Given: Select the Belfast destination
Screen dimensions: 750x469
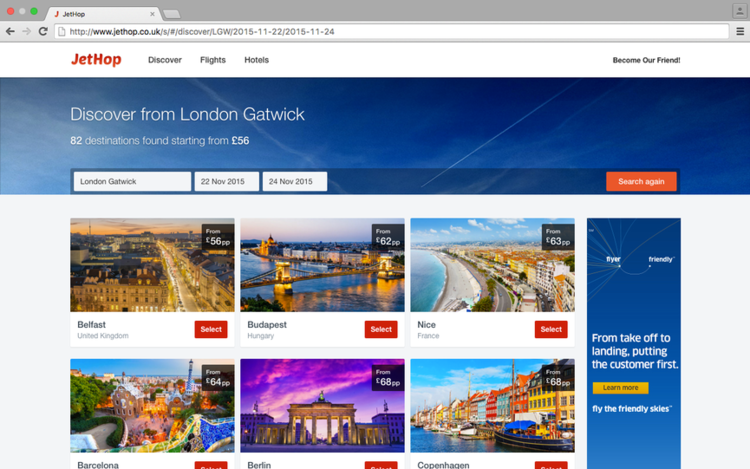Looking at the screenshot, I should [211, 329].
